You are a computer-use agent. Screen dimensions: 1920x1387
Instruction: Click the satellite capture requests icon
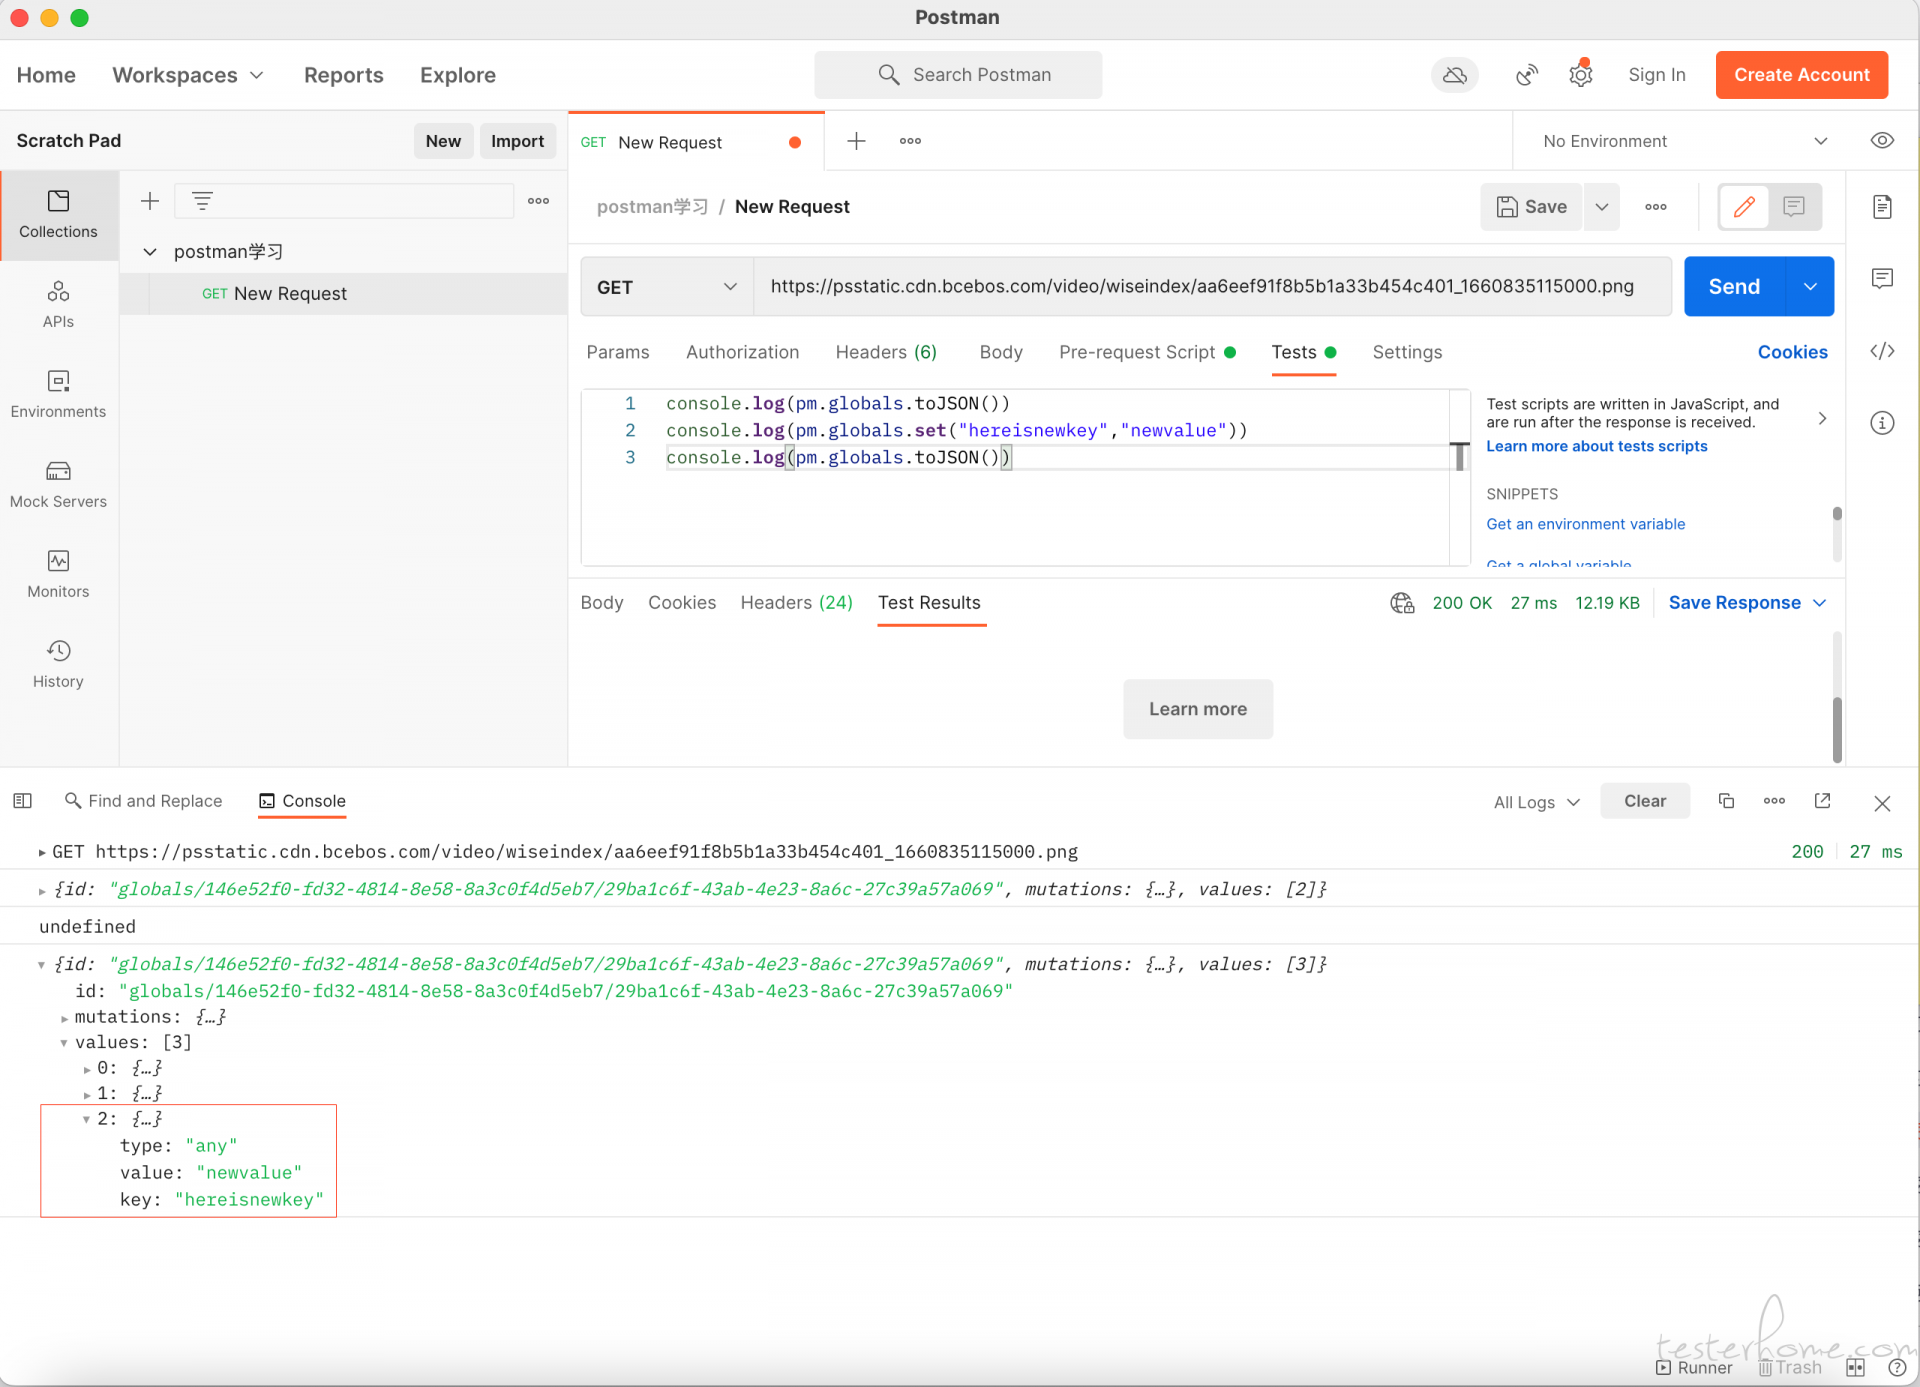point(1526,75)
